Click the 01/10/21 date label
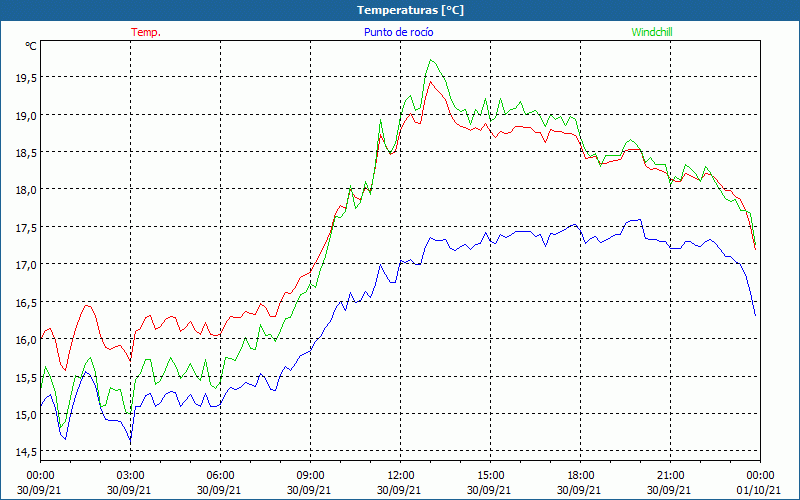 point(760,490)
